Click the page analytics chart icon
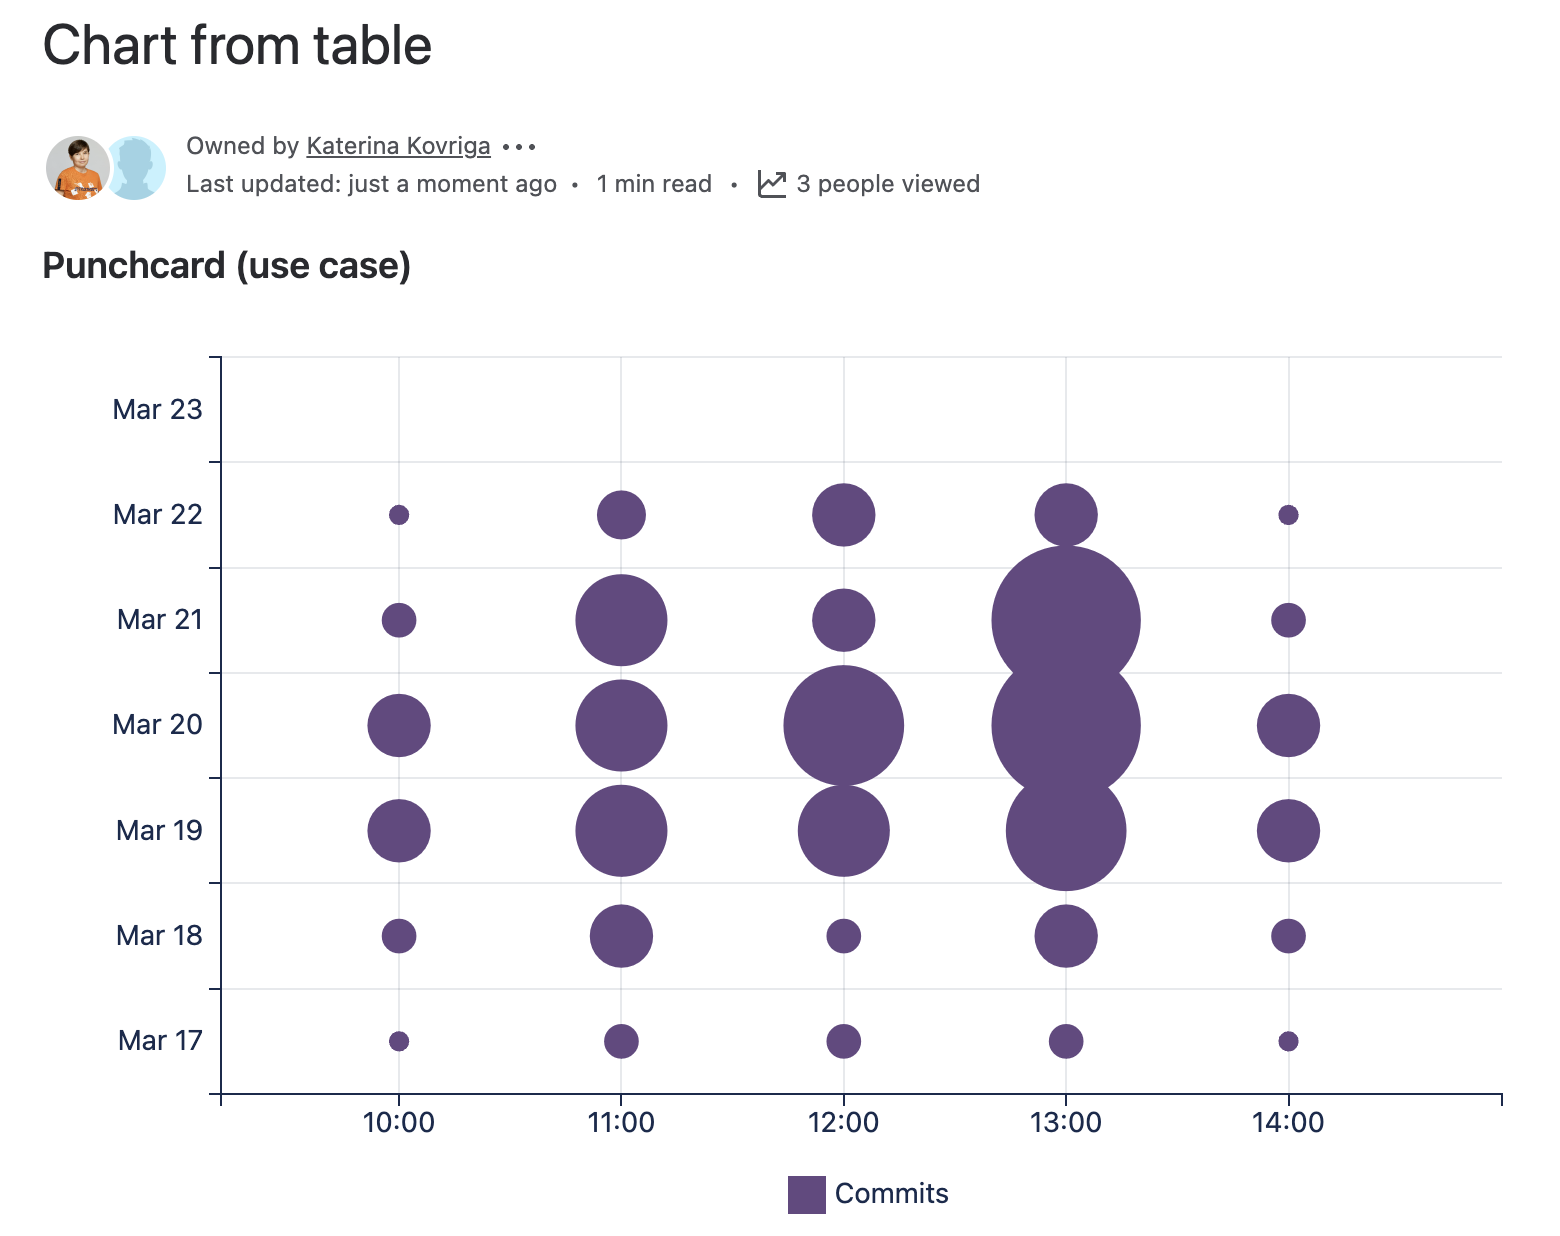This screenshot has height=1236, width=1560. 772,184
